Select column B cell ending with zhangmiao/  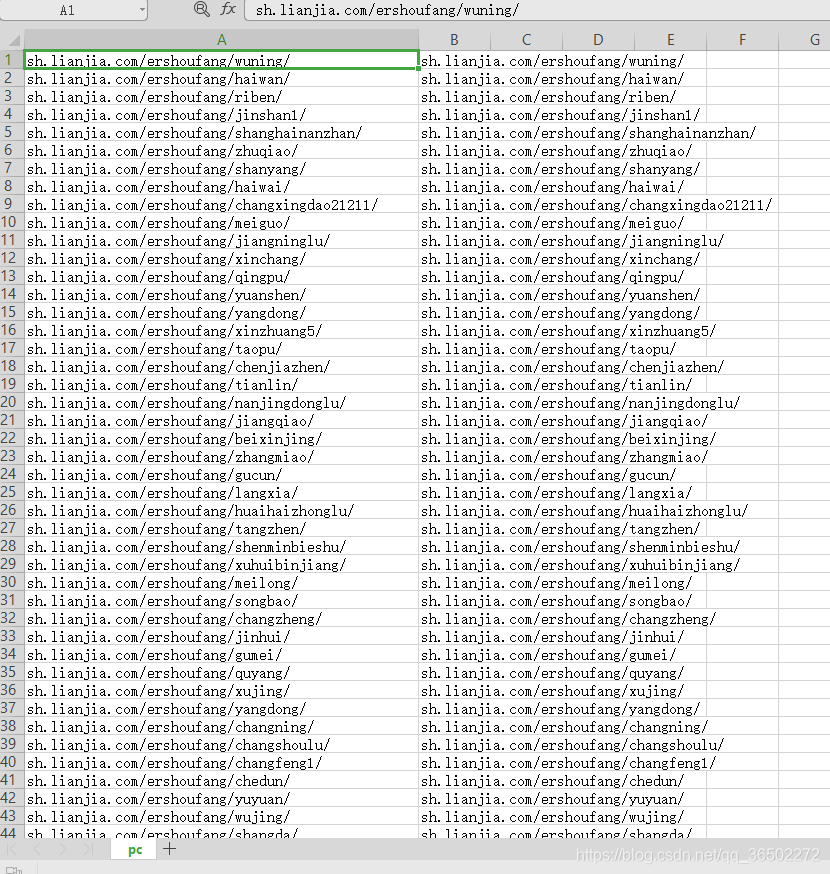click(x=454, y=456)
